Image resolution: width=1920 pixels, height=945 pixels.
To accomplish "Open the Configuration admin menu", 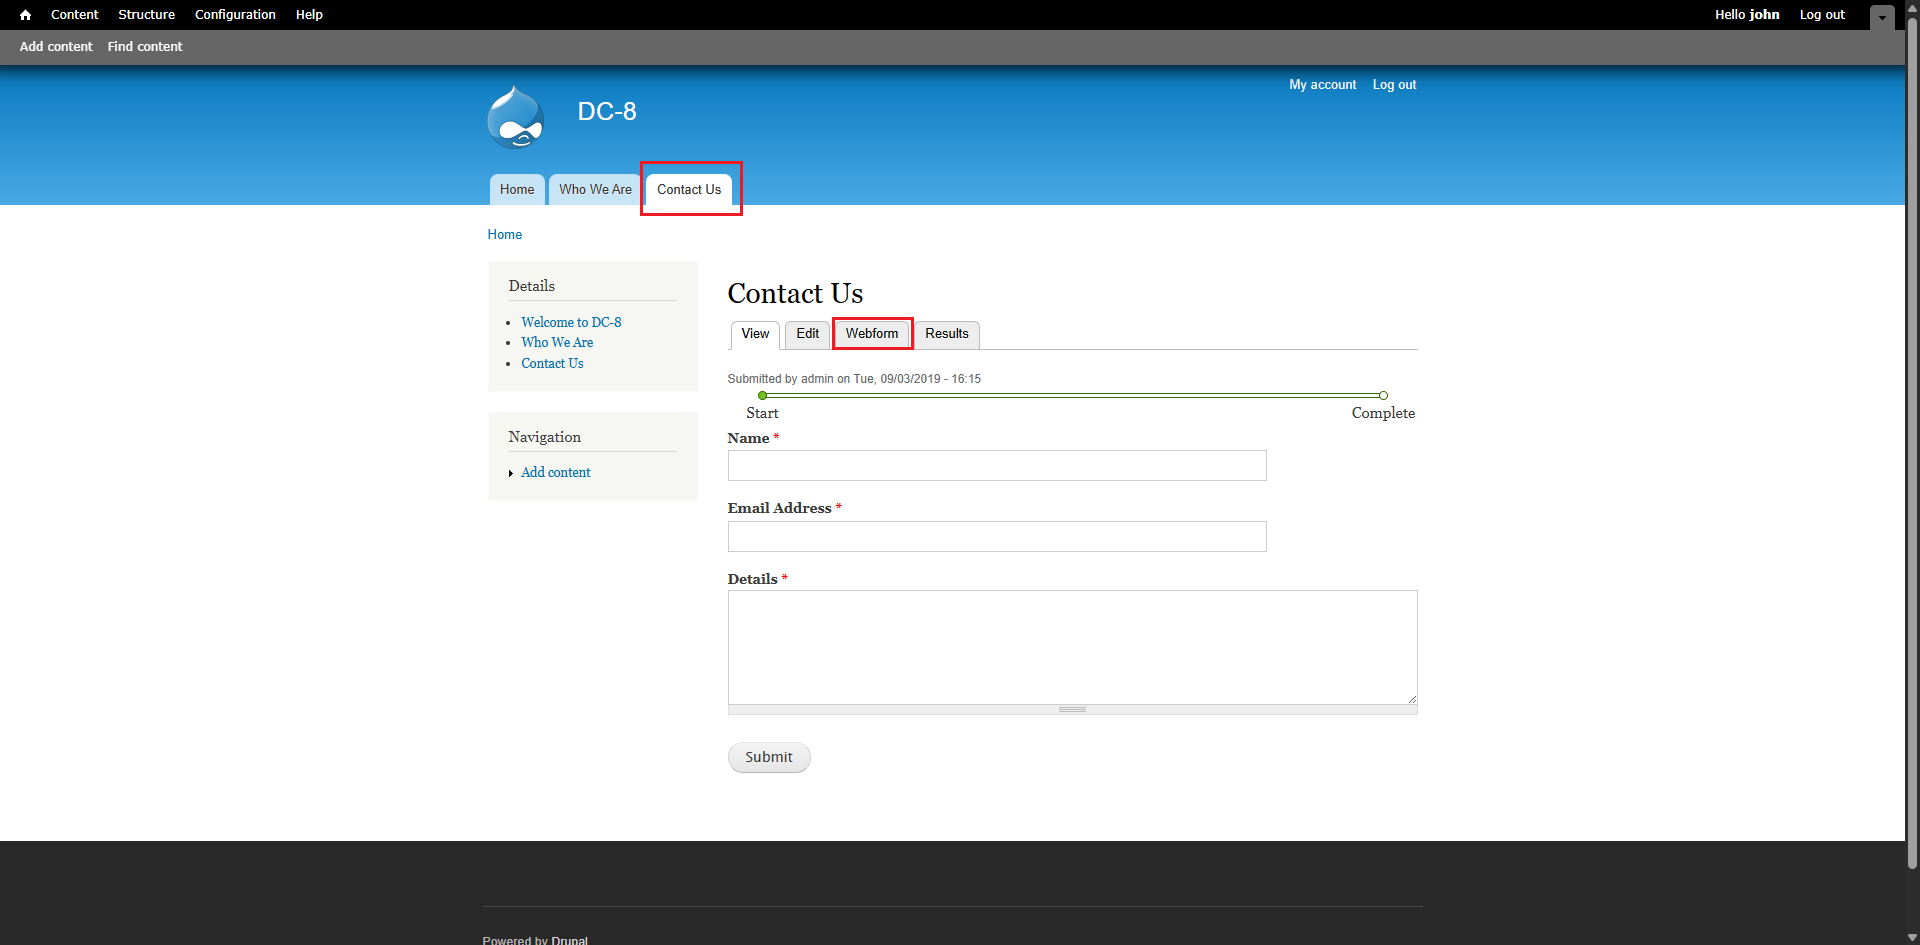I will point(235,15).
